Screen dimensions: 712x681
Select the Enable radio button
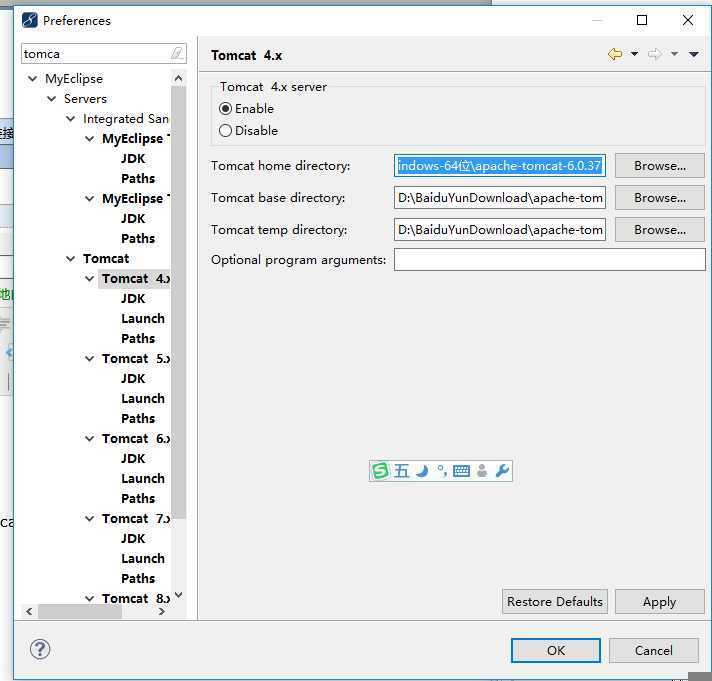click(225, 109)
